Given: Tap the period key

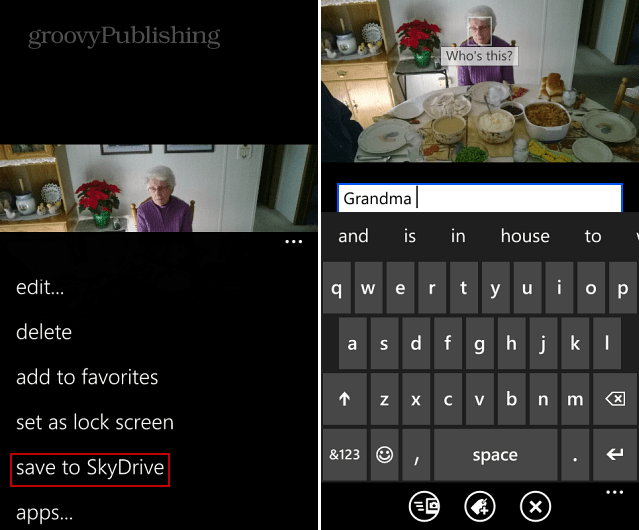Looking at the screenshot, I should pos(575,455).
